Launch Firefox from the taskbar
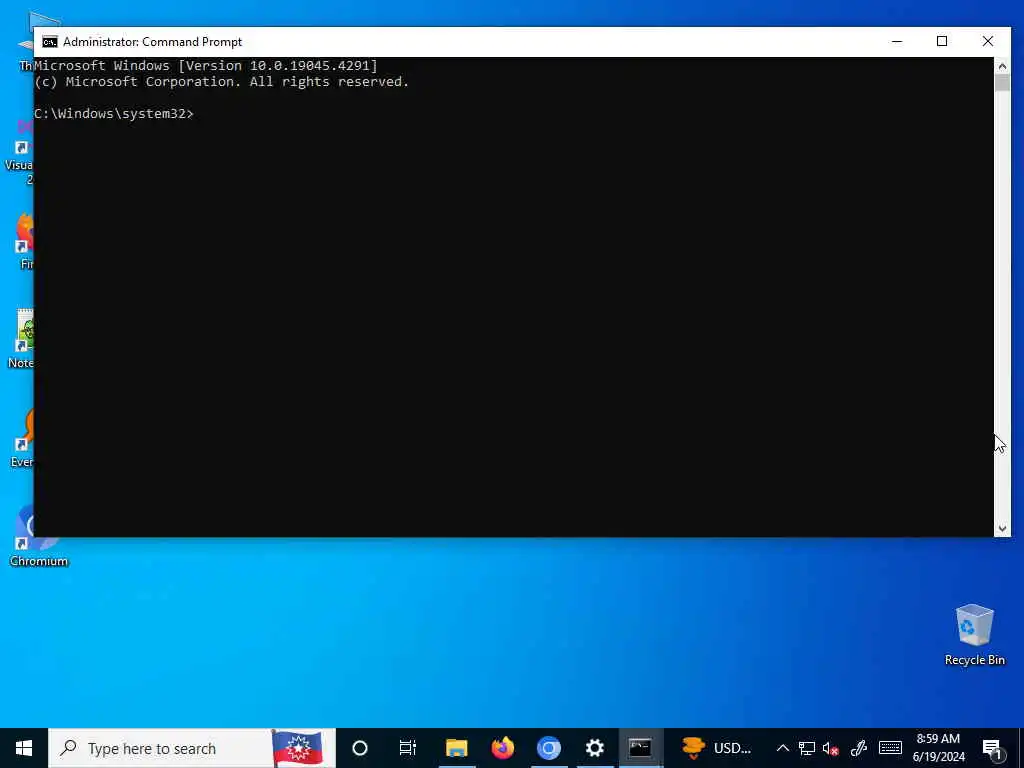 [x=503, y=748]
